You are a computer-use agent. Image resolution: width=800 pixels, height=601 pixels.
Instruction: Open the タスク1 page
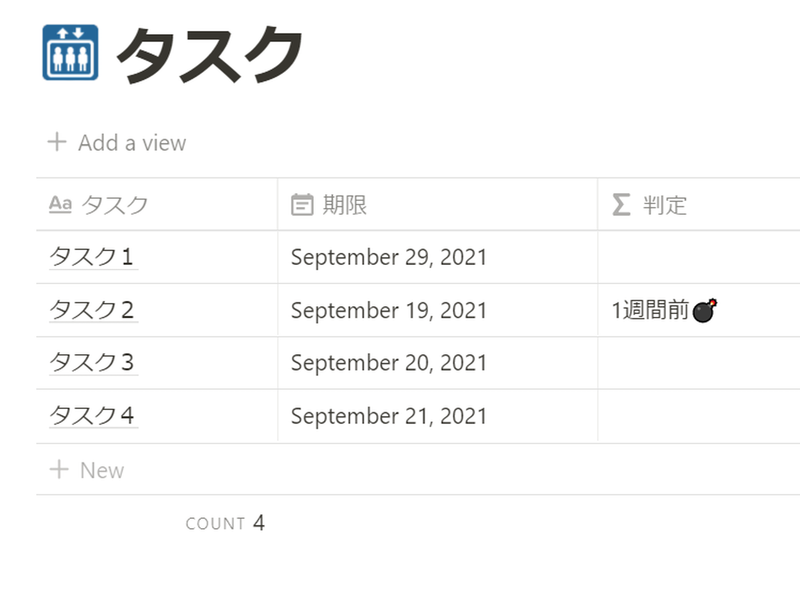click(91, 257)
